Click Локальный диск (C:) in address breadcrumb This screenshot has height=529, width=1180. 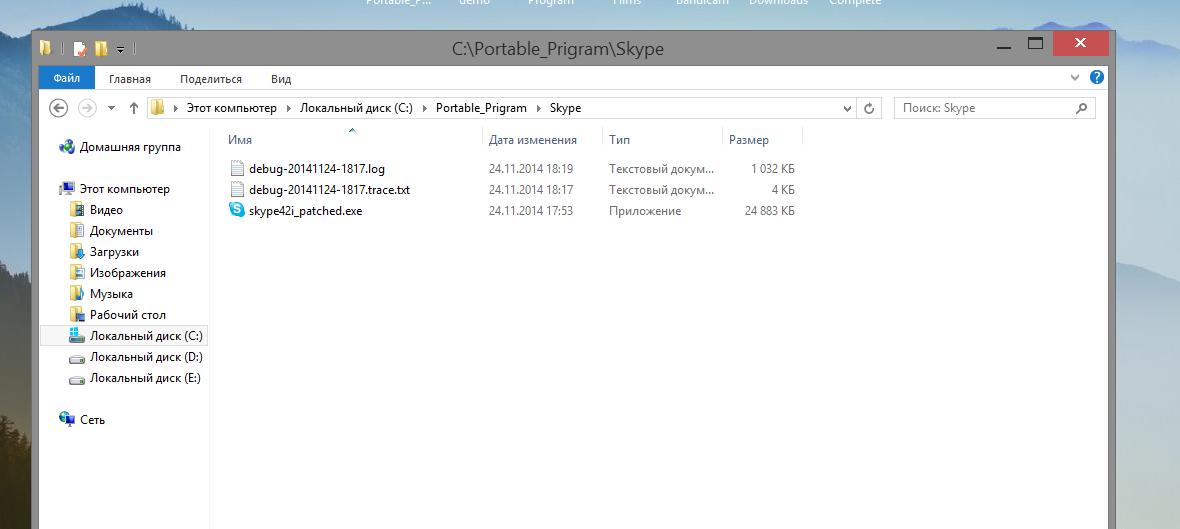pyautogui.click(x=357, y=108)
